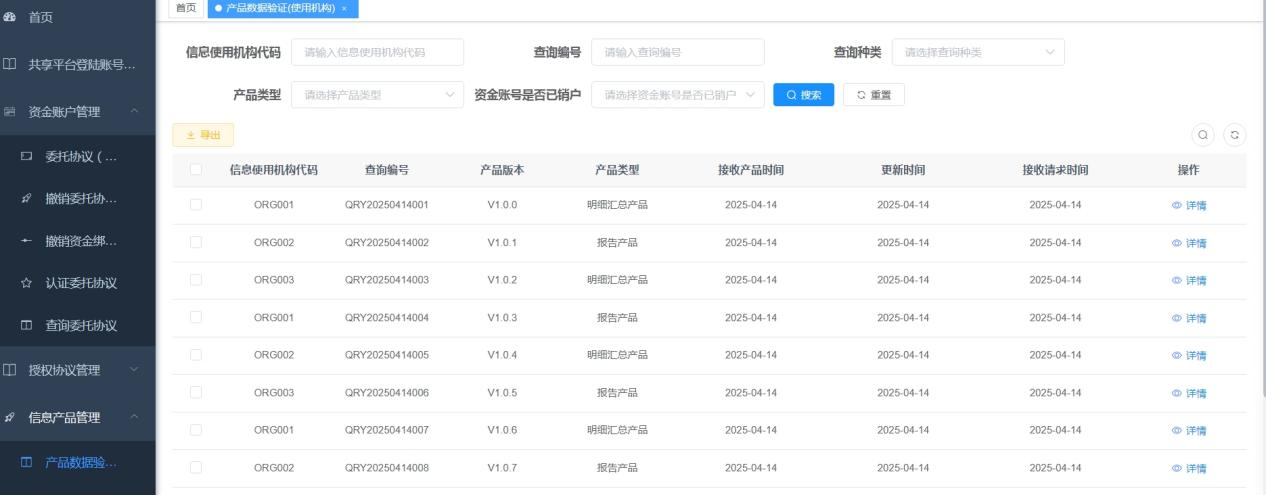
Task: Tick the select-all checkbox in table header
Action: pyautogui.click(x=196, y=170)
